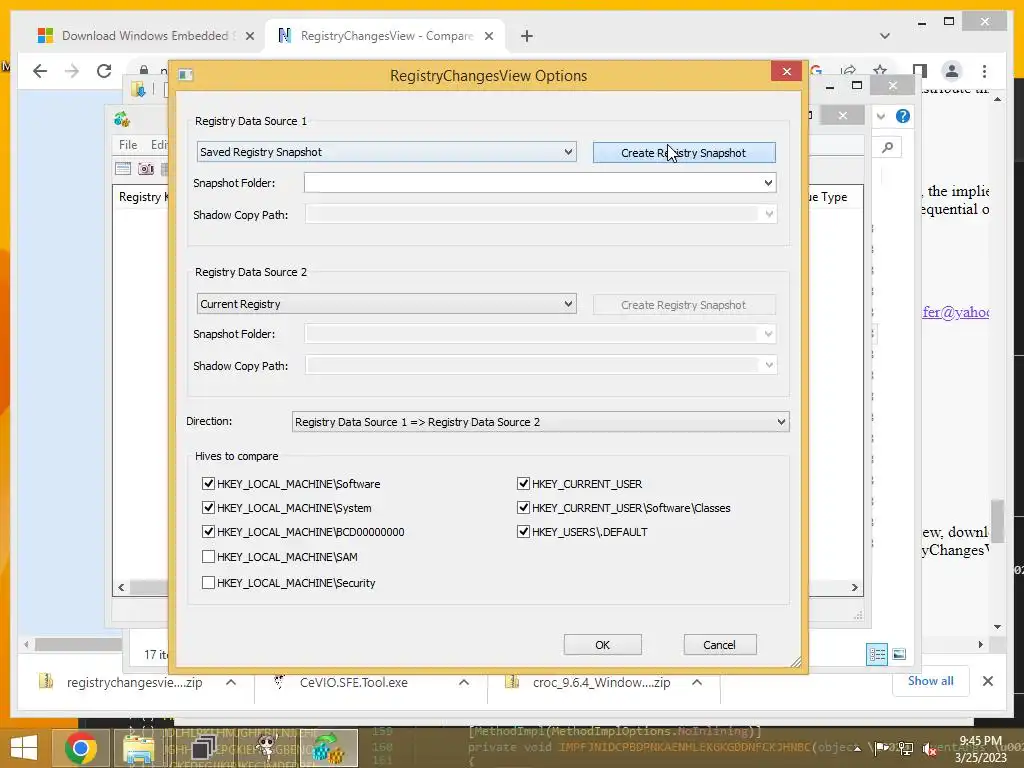Close the Download Windows Embedded tab

[249, 36]
